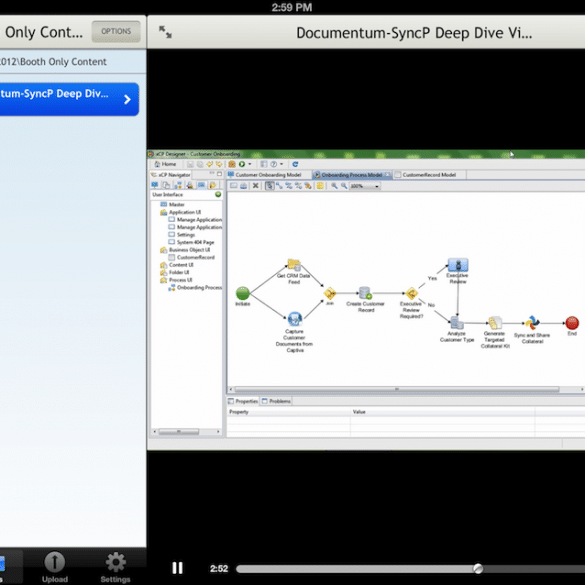Click the Executive Review Required? decision node
This screenshot has height=585, width=585.
(412, 294)
